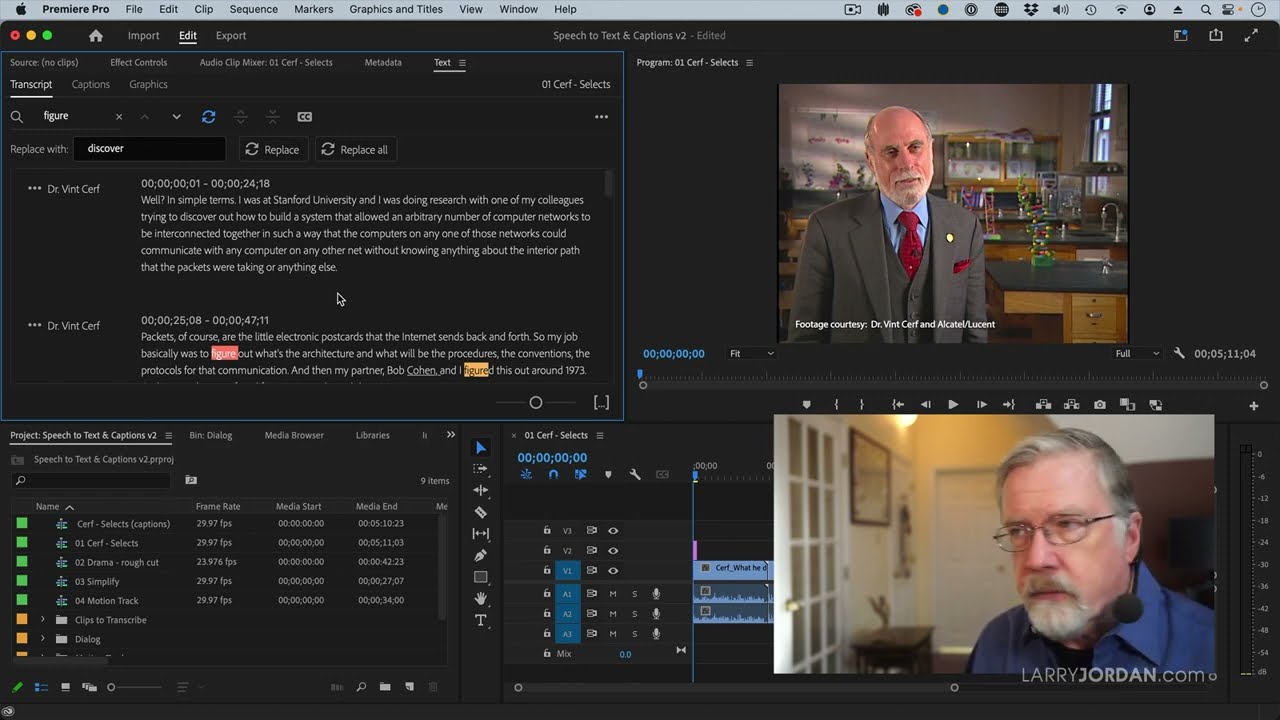Click Replace button

(x=273, y=149)
